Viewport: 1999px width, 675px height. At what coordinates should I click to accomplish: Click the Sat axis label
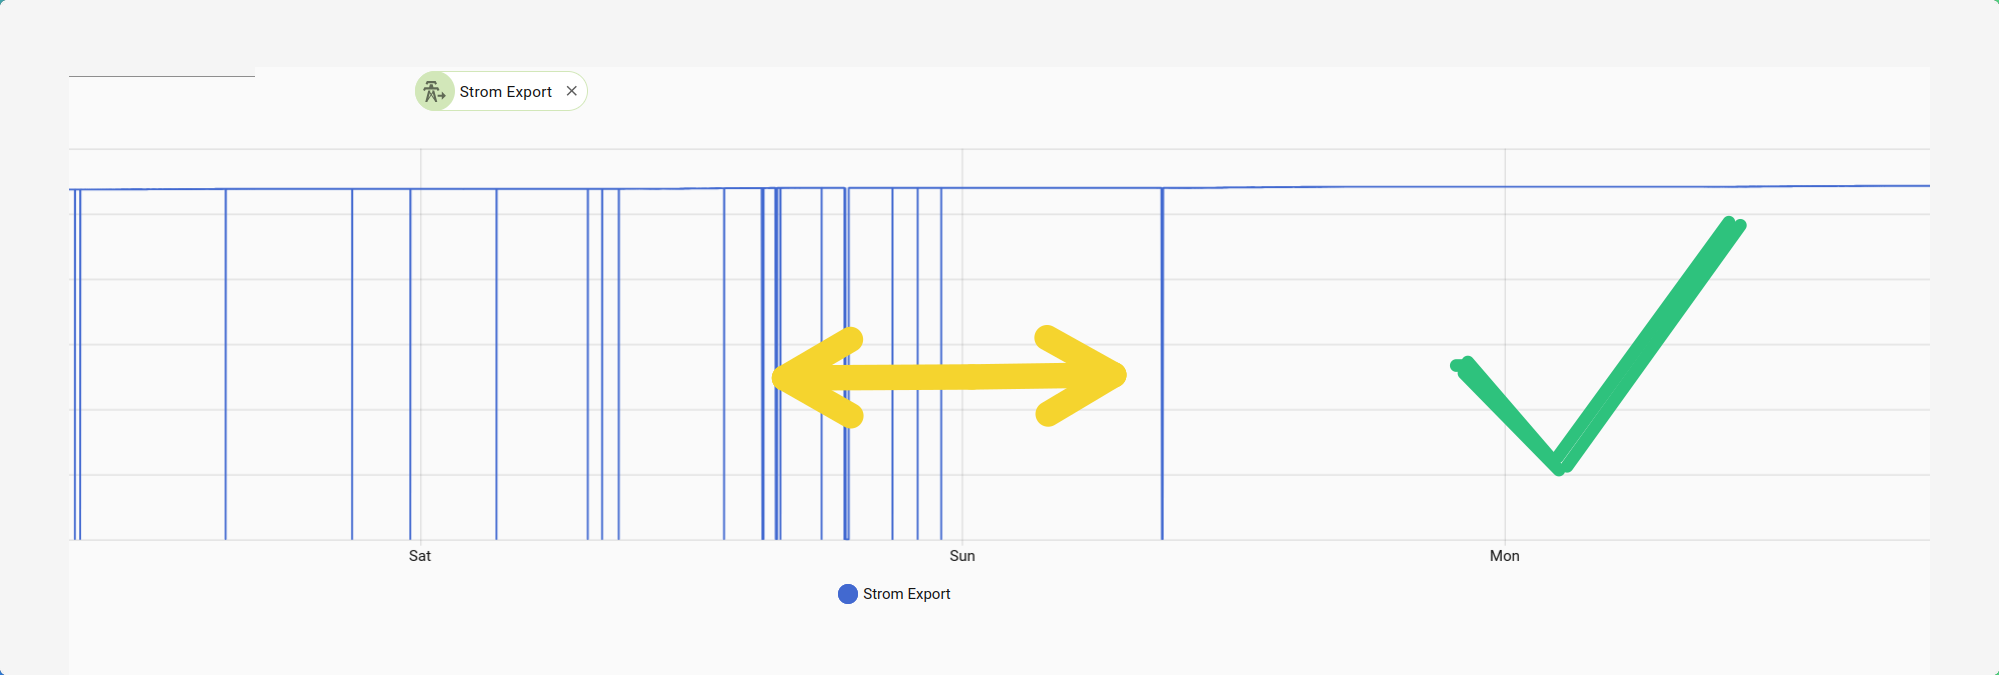[420, 556]
